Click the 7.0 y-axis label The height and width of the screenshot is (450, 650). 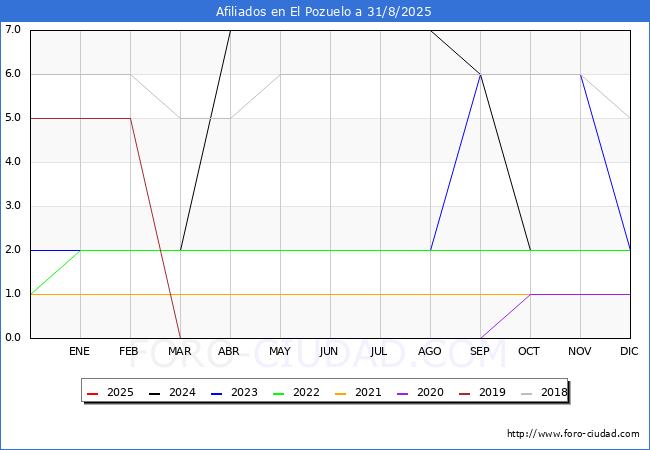(13, 30)
